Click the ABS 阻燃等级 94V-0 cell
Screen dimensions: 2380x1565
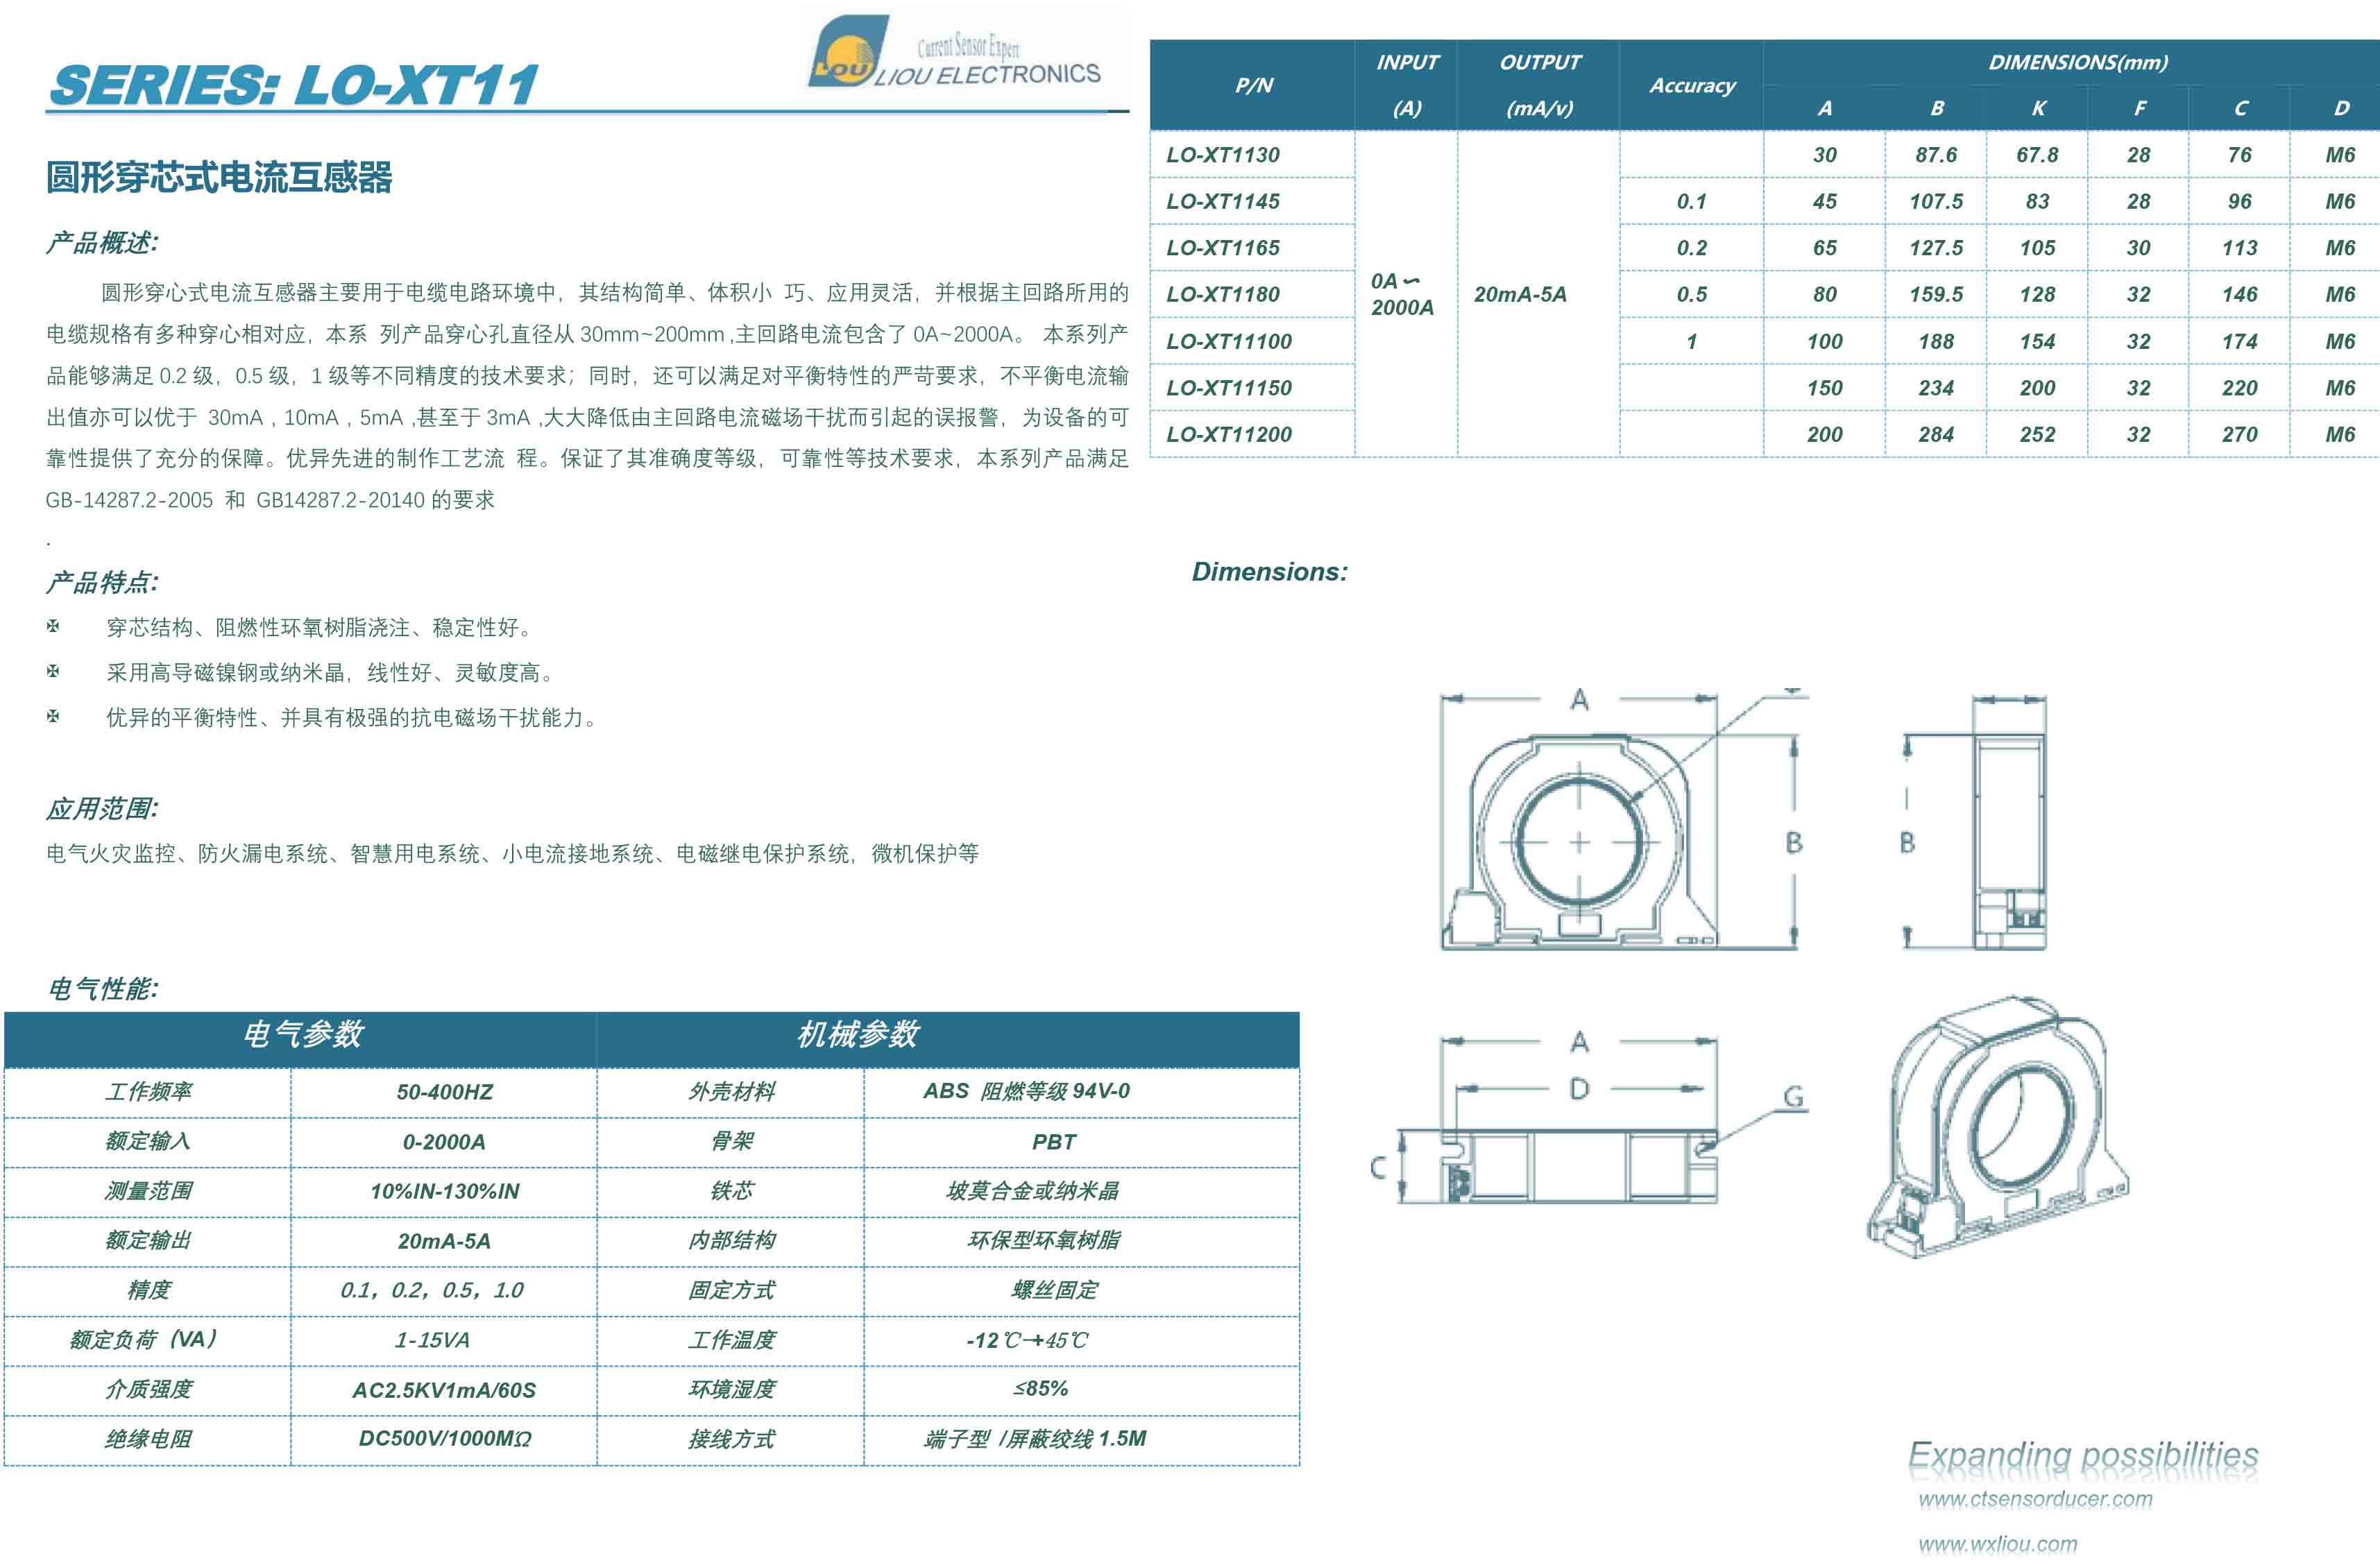pyautogui.click(x=1082, y=1092)
